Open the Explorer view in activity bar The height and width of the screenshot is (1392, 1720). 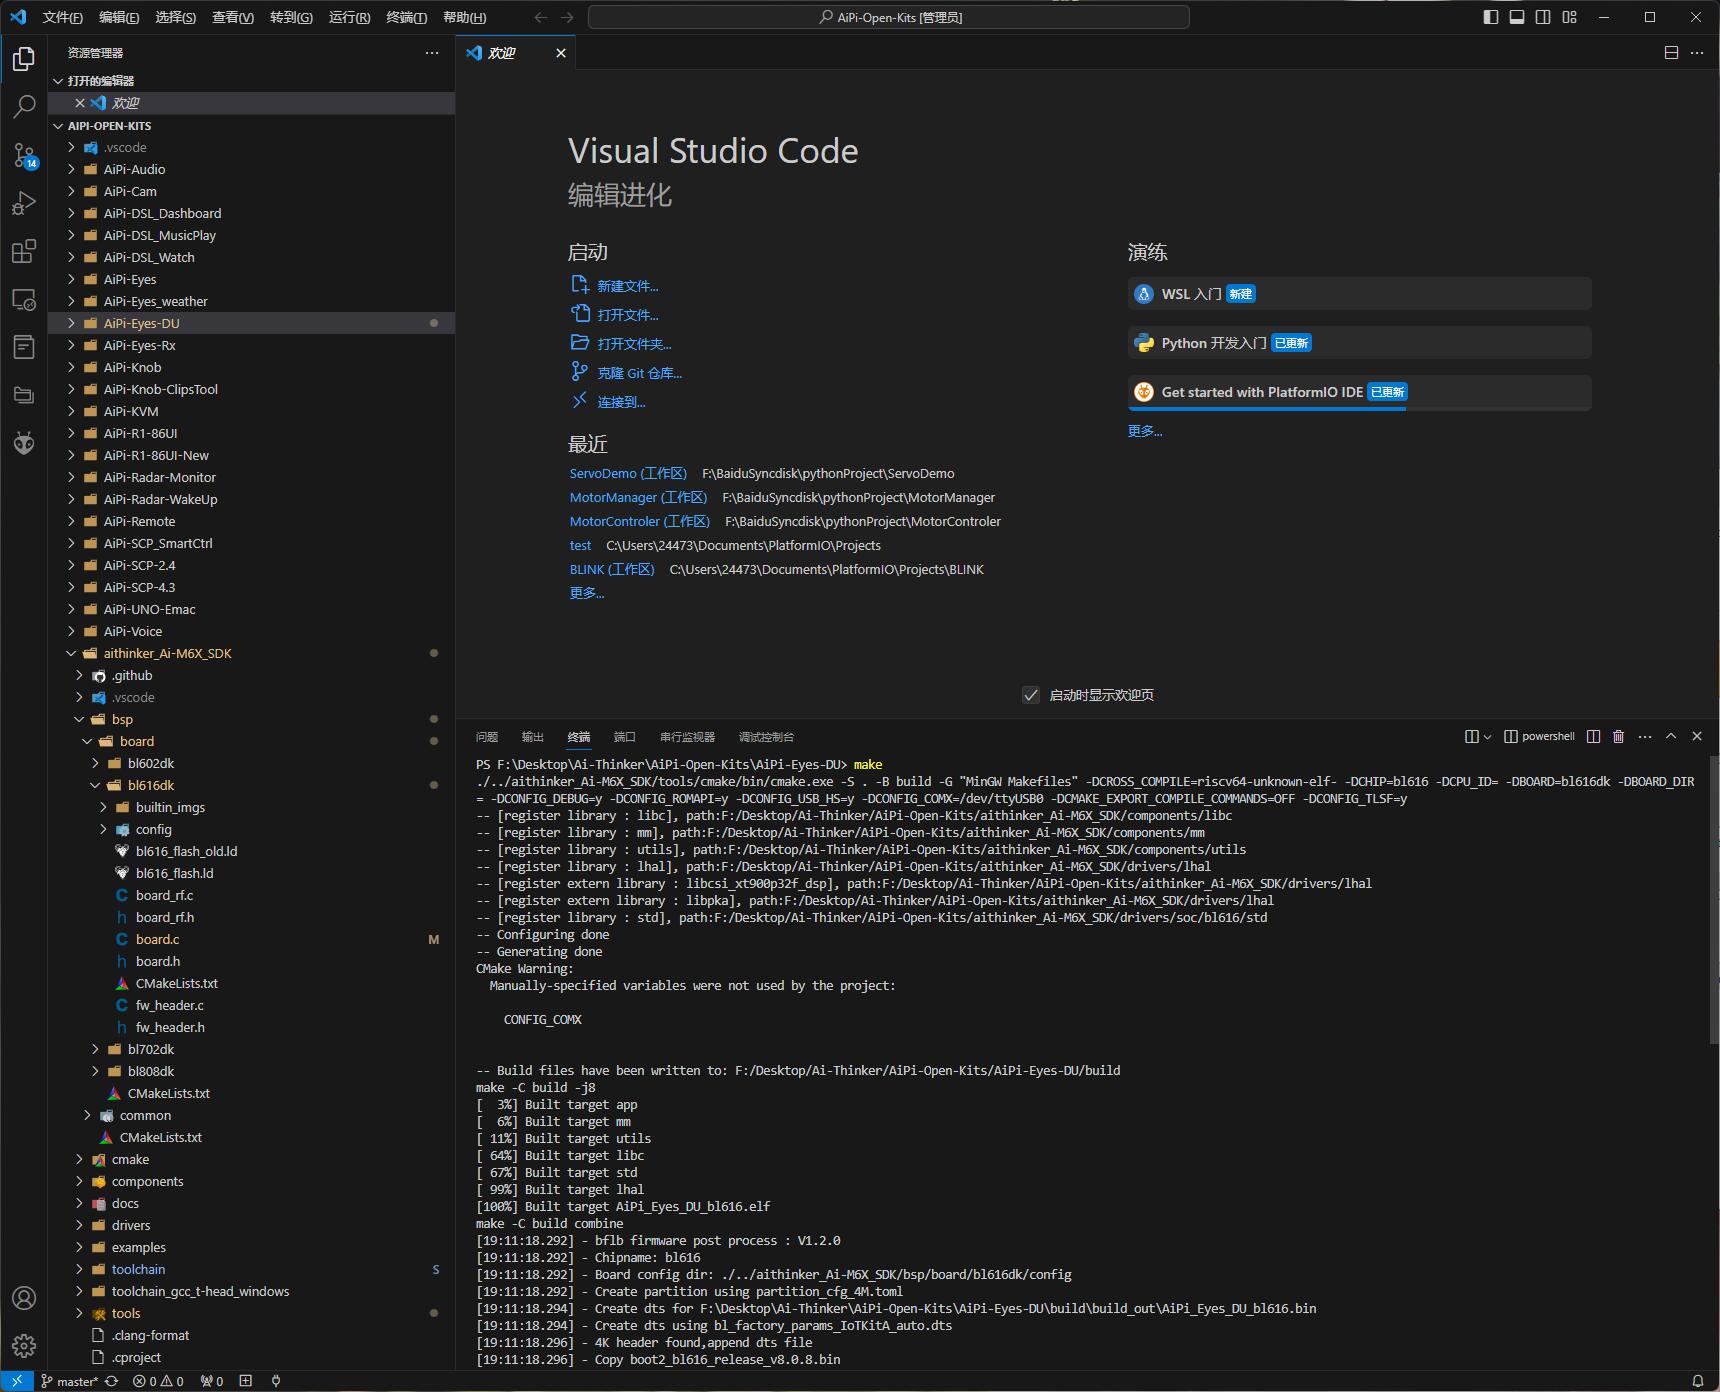[24, 59]
